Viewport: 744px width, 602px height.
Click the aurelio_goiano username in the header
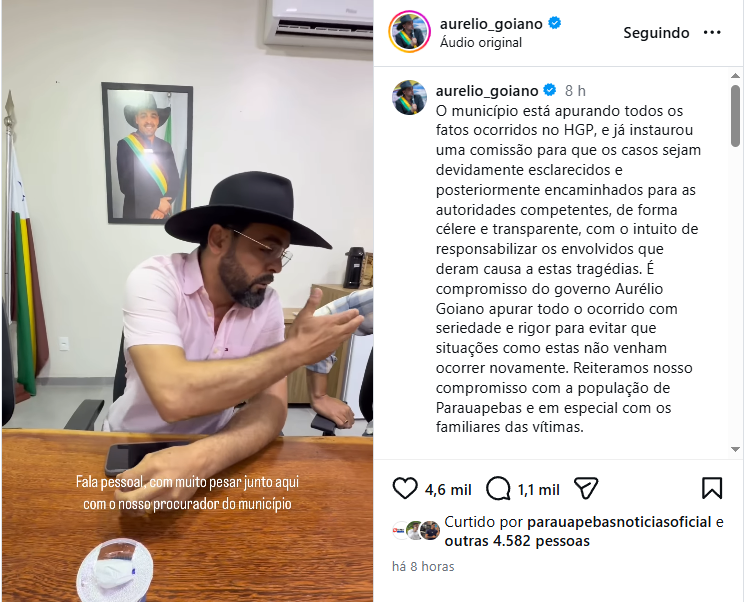click(x=491, y=24)
